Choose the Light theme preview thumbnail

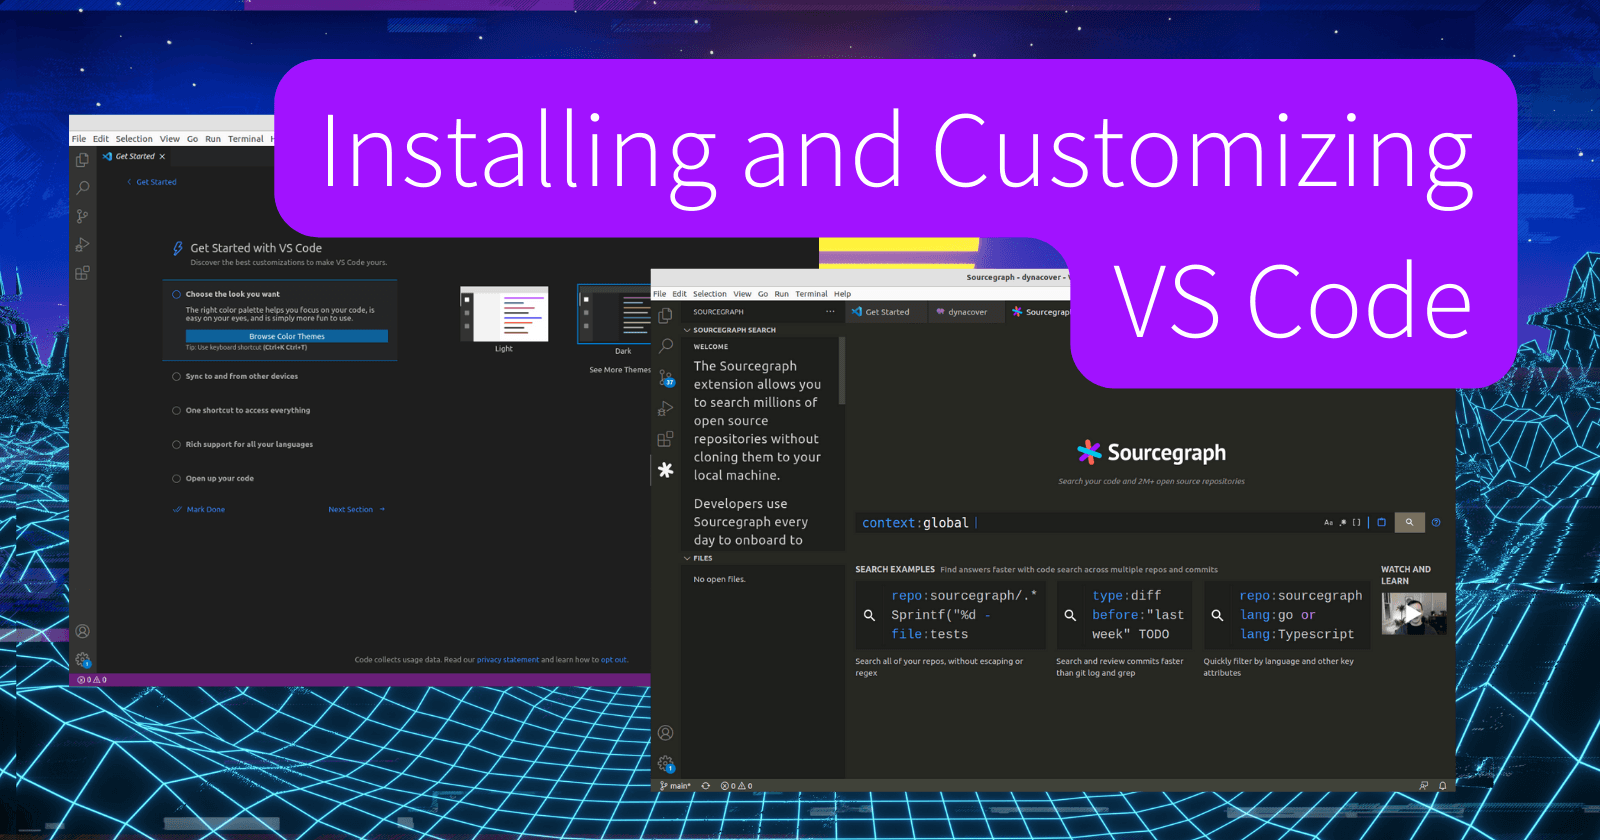click(x=504, y=315)
